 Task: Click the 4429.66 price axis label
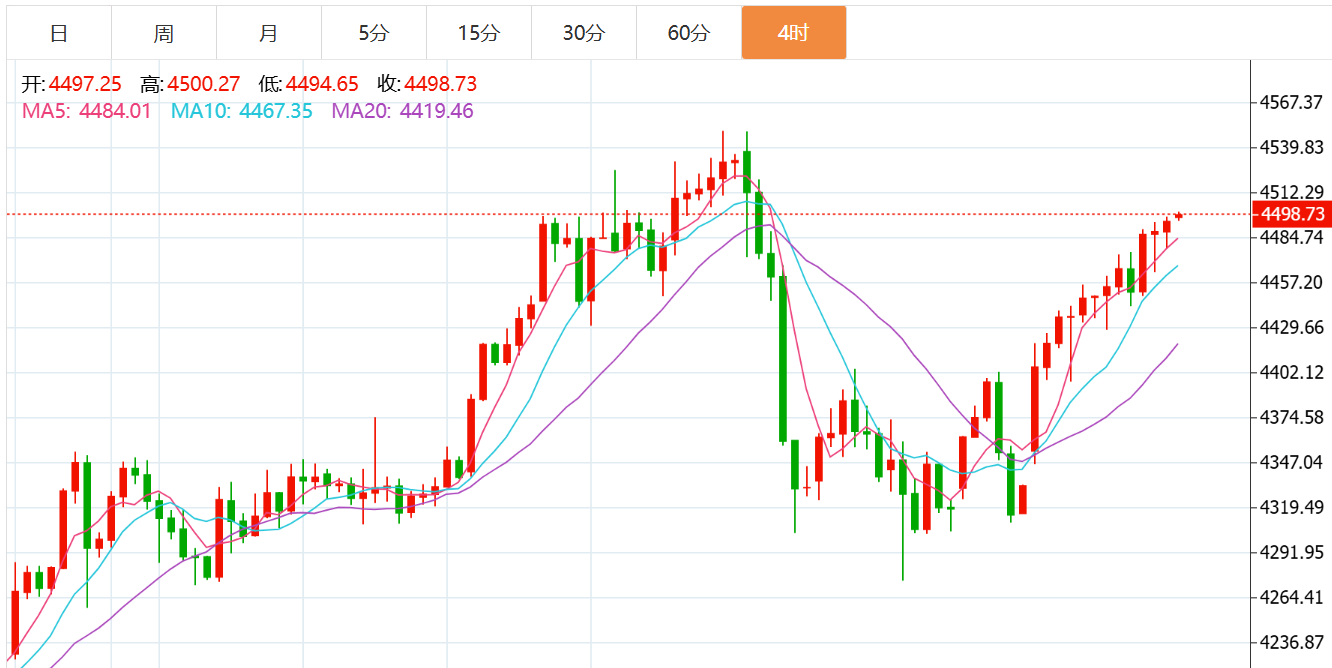(1292, 327)
